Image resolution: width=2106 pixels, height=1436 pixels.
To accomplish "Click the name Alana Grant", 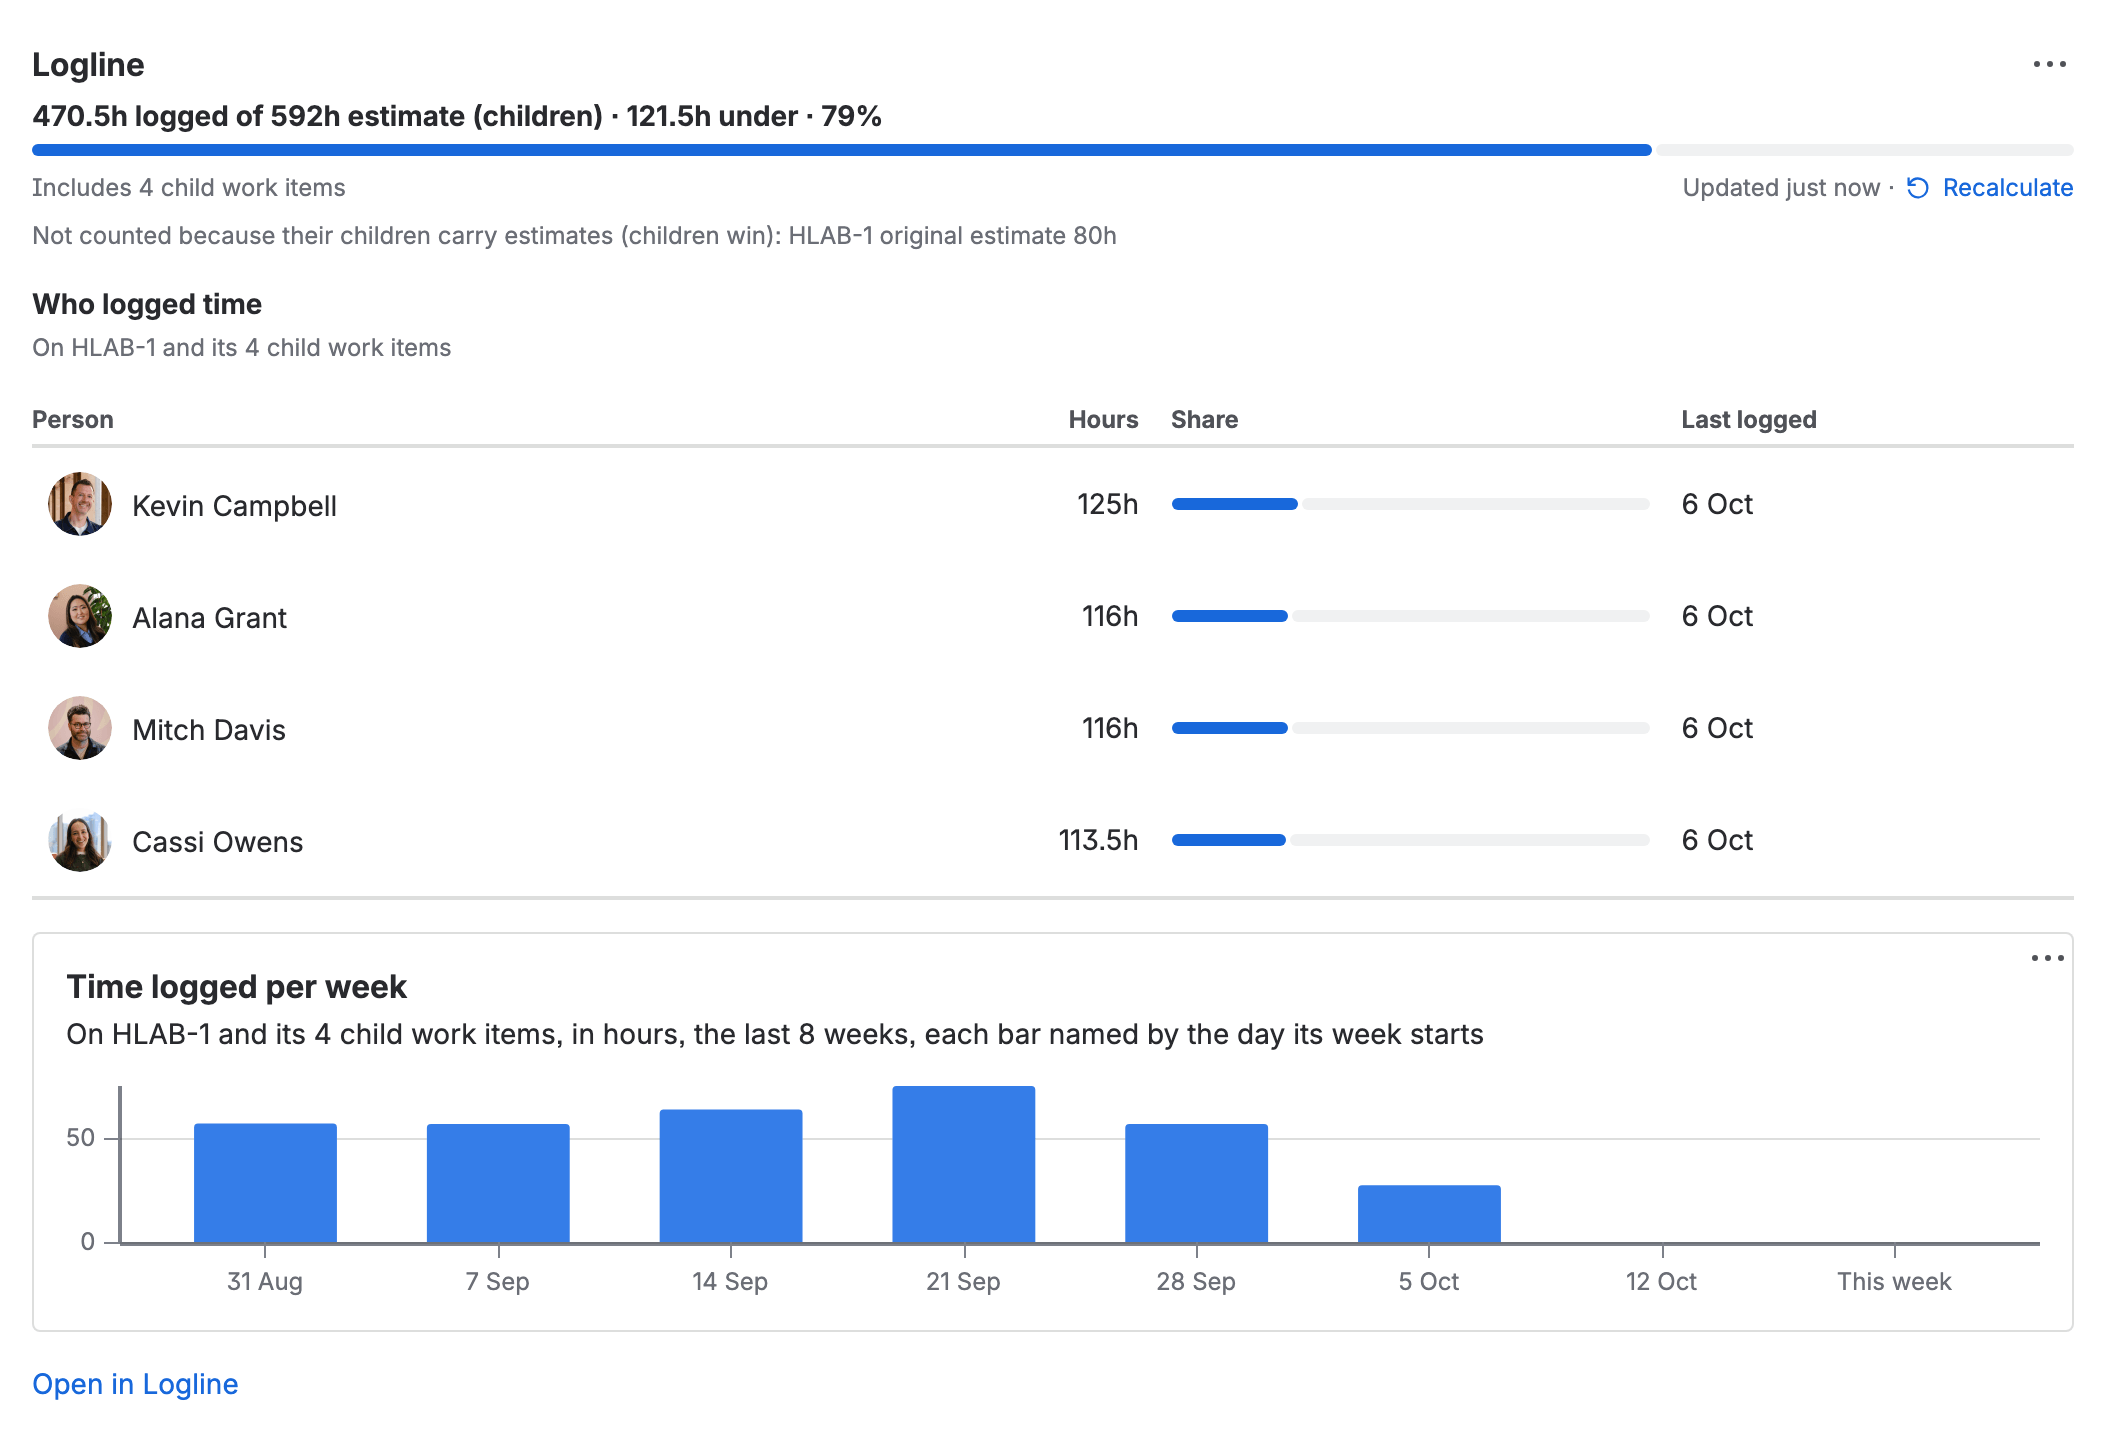I will [209, 618].
